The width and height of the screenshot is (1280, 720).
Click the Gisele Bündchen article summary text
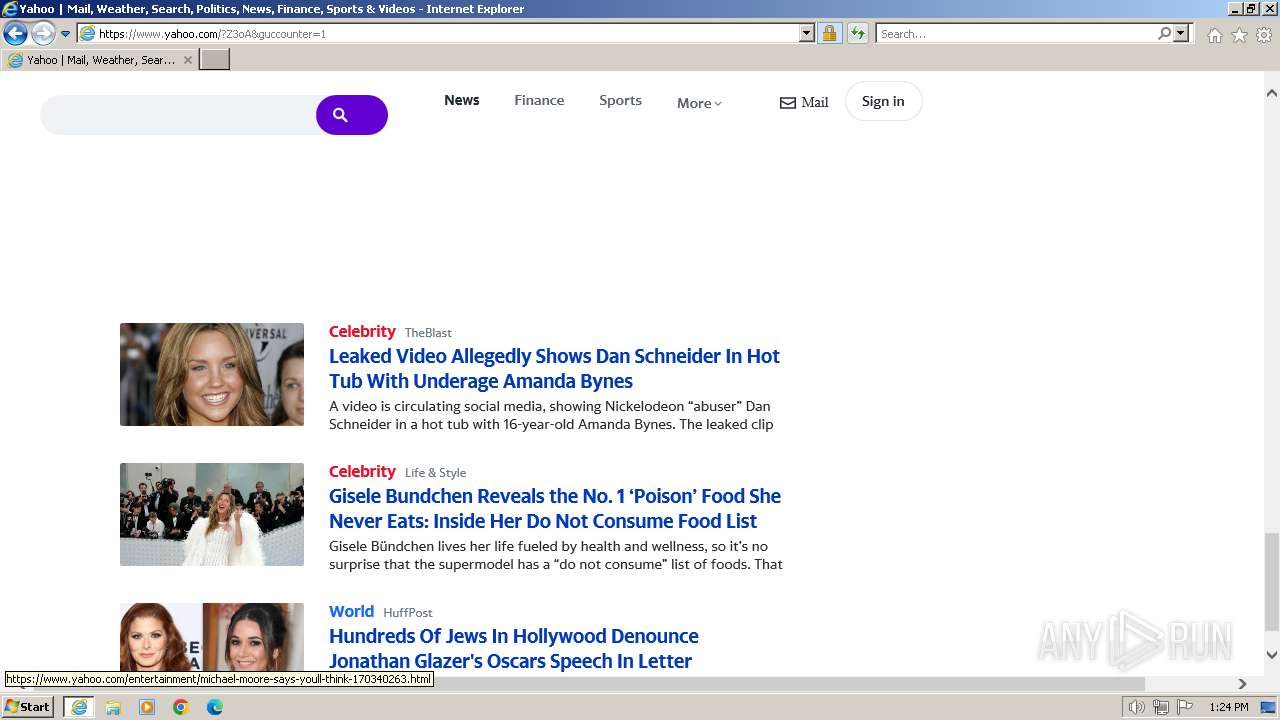click(556, 555)
